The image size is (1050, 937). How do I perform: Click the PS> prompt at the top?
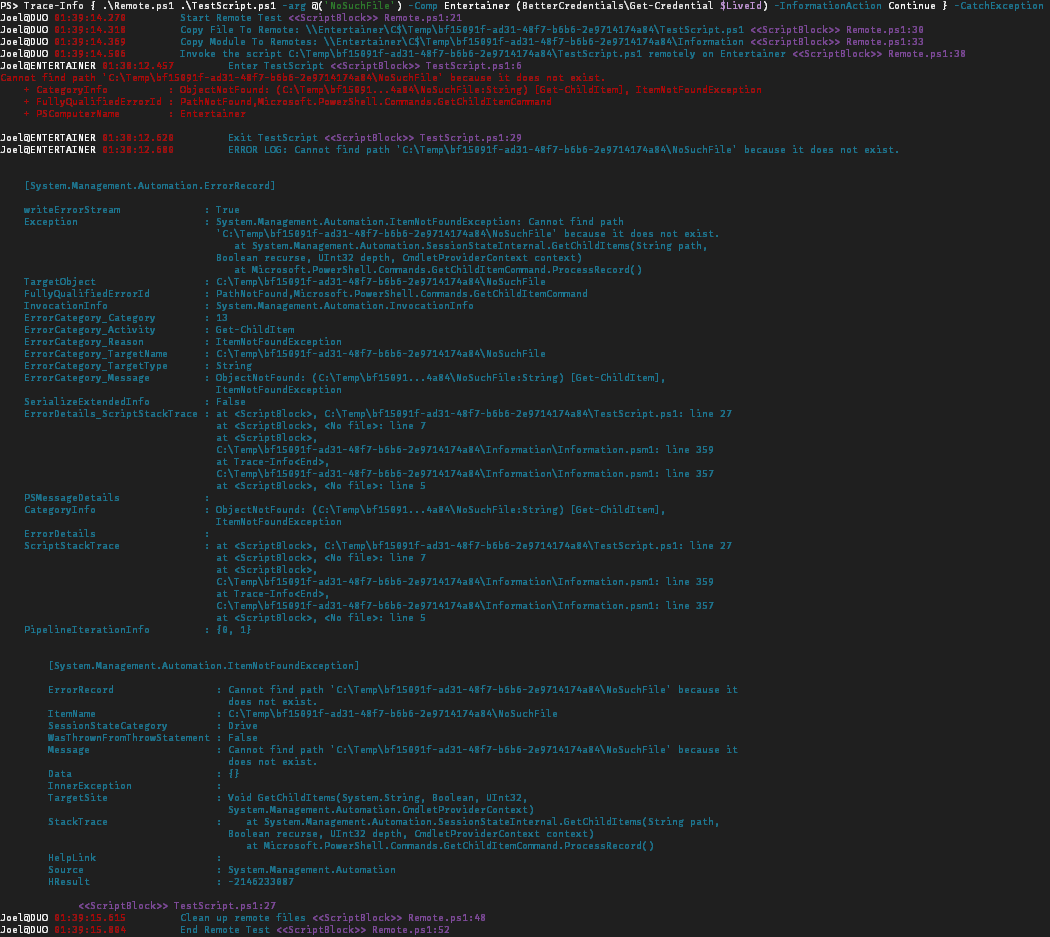[x=10, y=6]
